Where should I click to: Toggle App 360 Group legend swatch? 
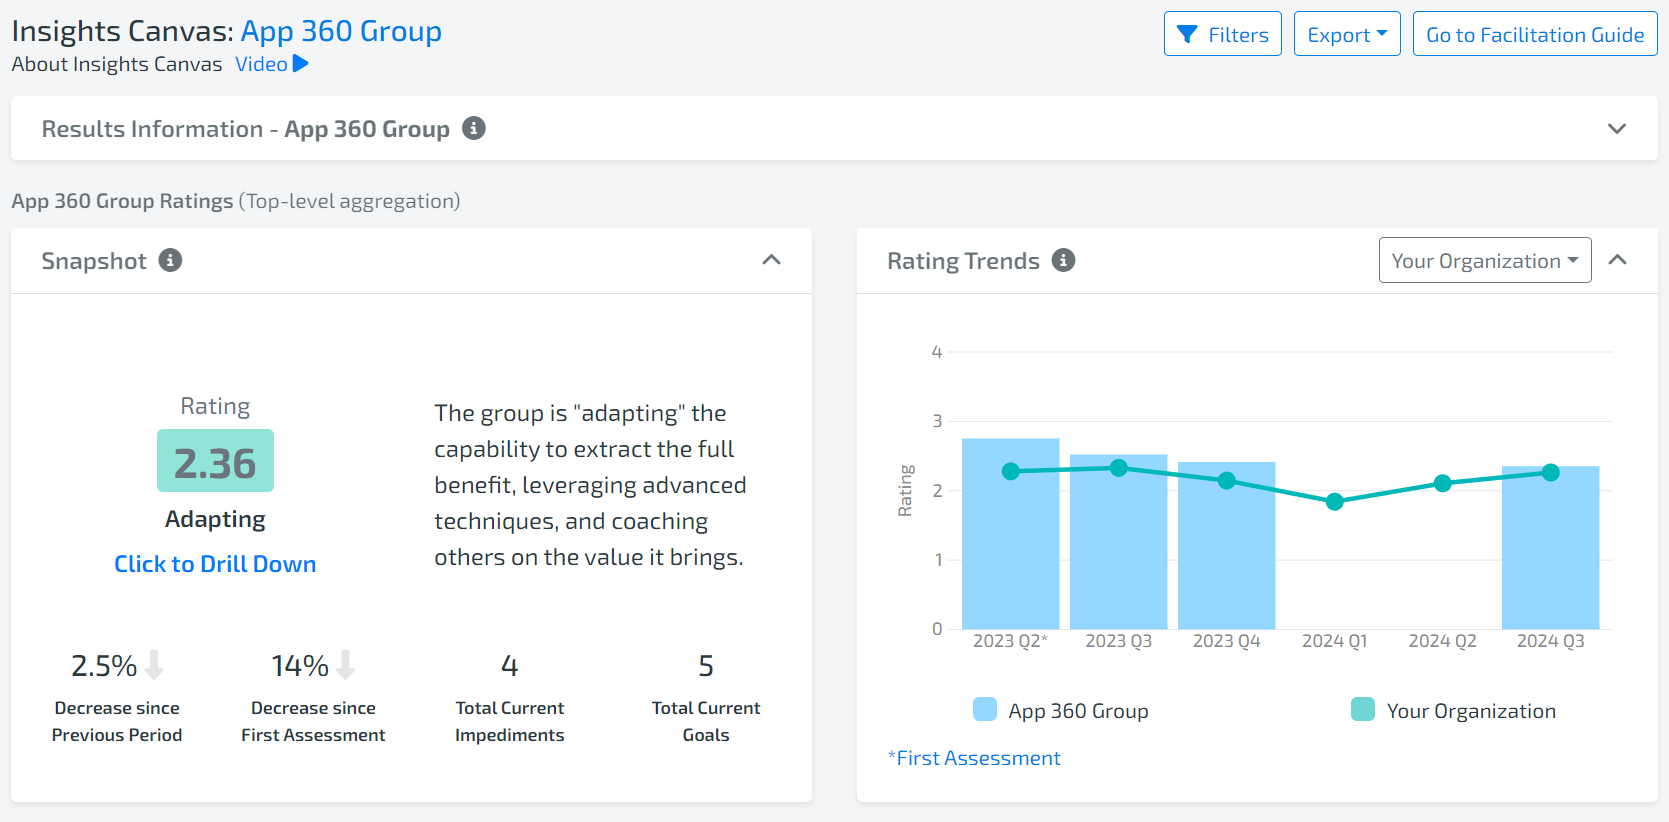coord(985,710)
